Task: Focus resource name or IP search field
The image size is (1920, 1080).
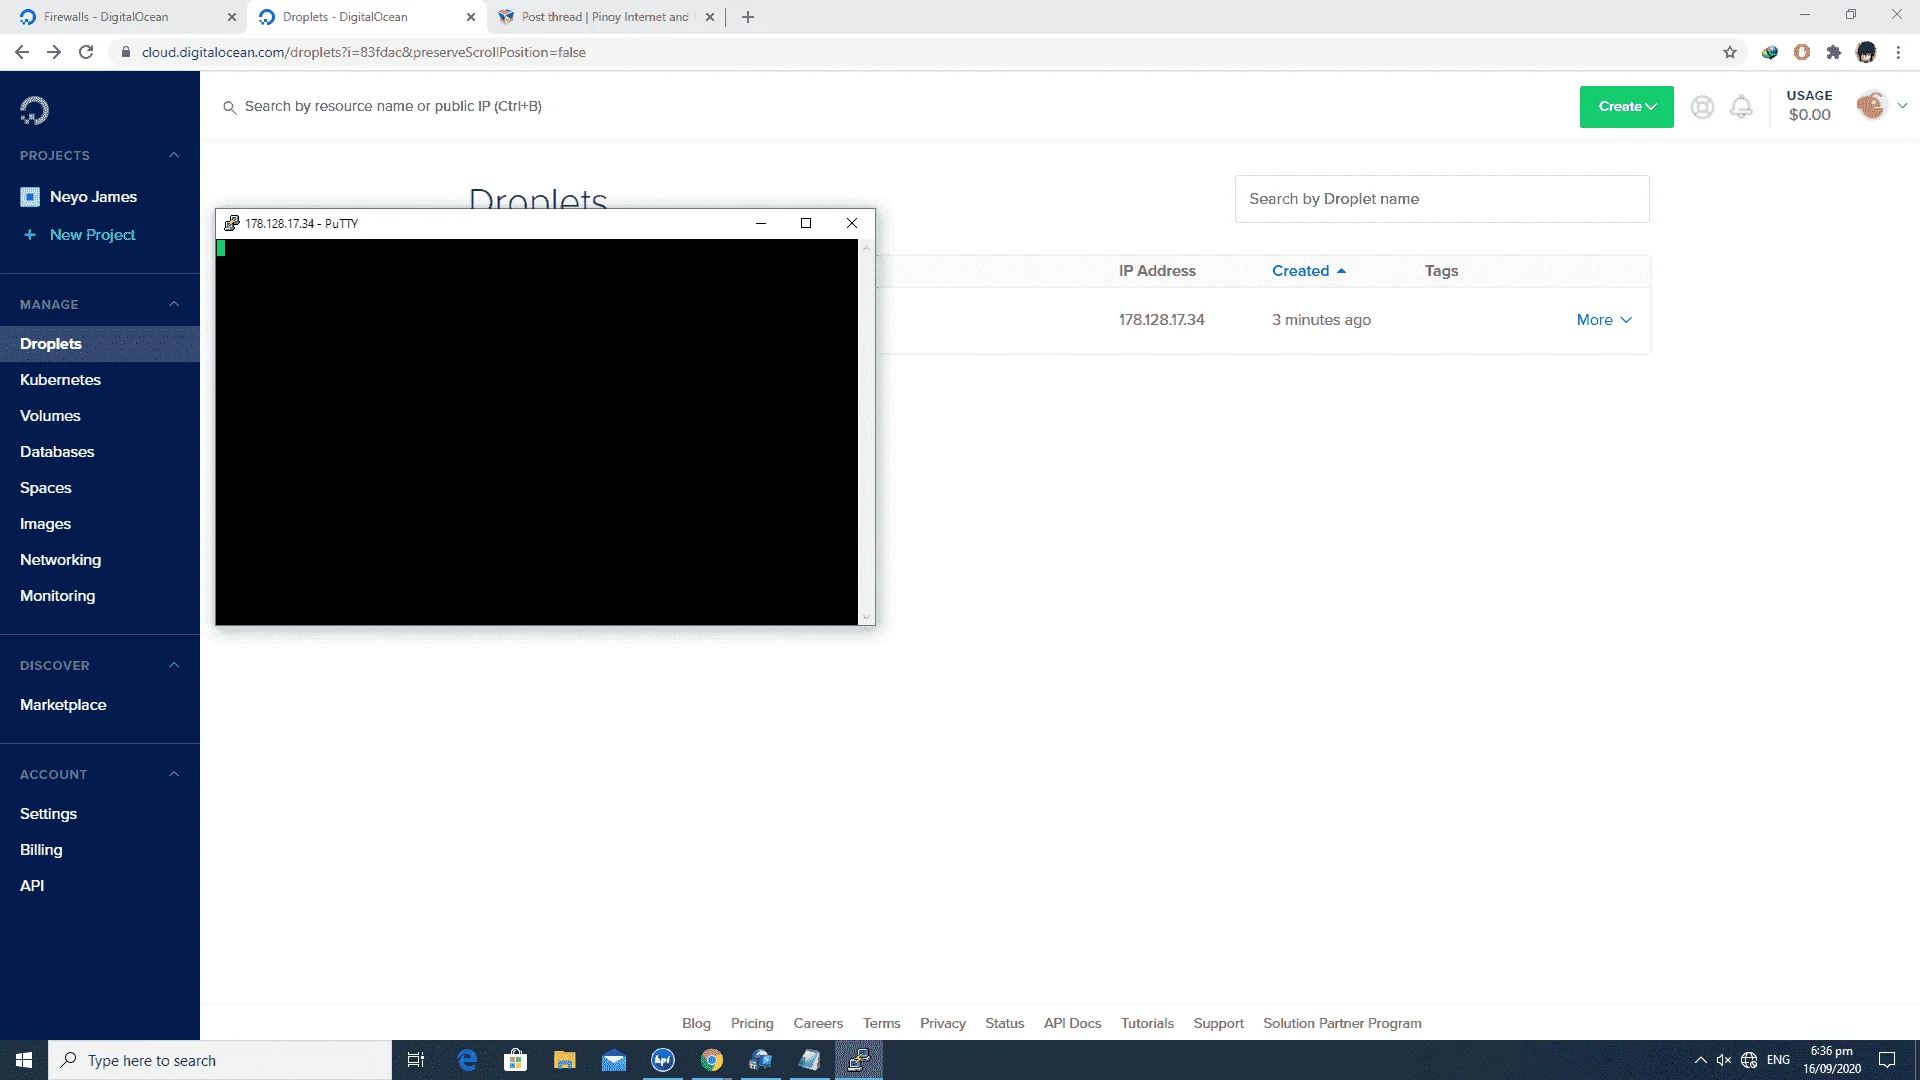Action: [x=393, y=106]
